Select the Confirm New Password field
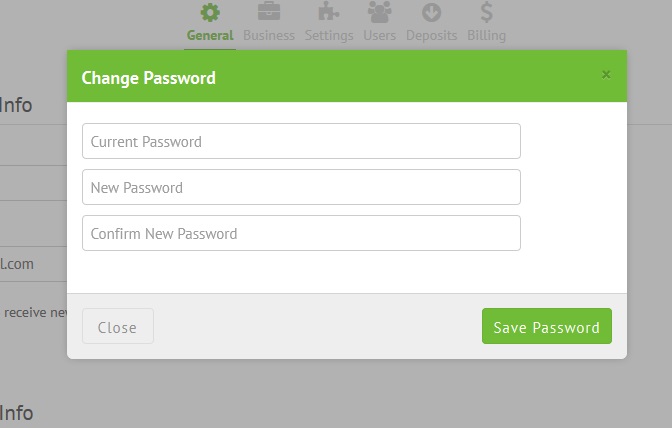Screen dimensions: 672x428 click(301, 233)
